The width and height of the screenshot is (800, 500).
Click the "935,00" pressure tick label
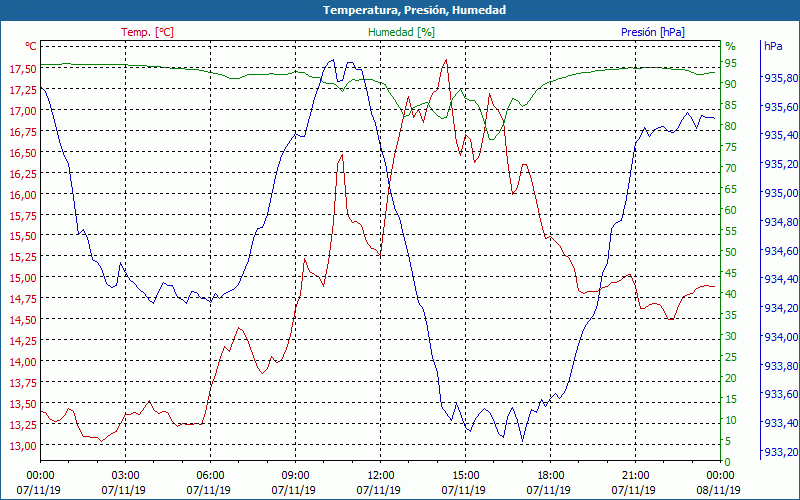click(x=781, y=193)
